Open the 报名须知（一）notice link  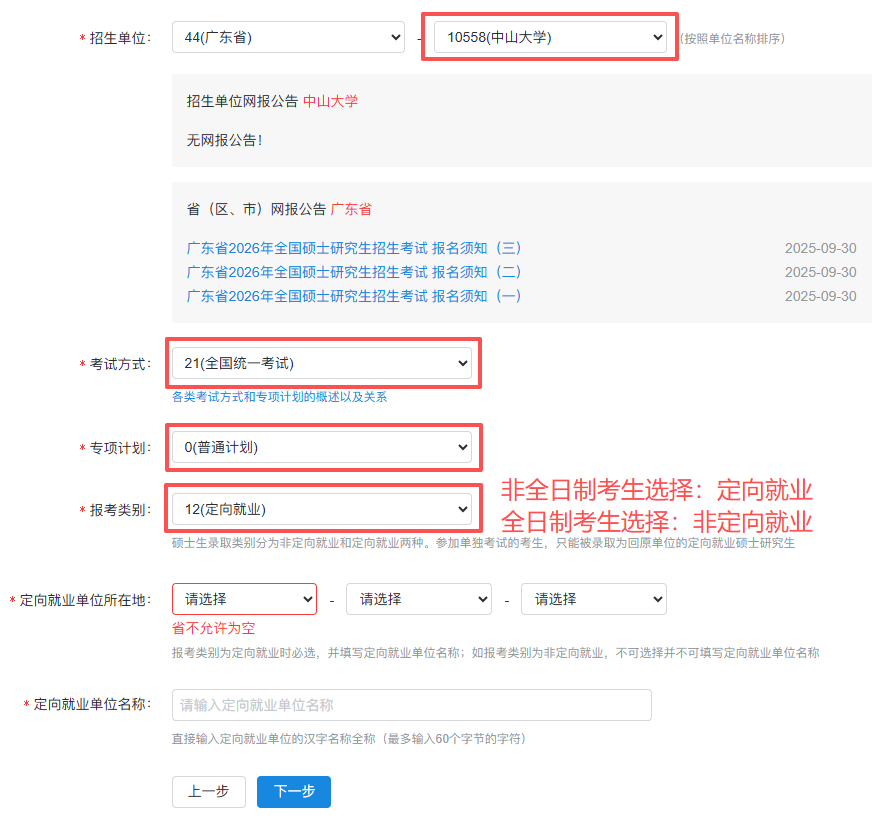click(354, 296)
